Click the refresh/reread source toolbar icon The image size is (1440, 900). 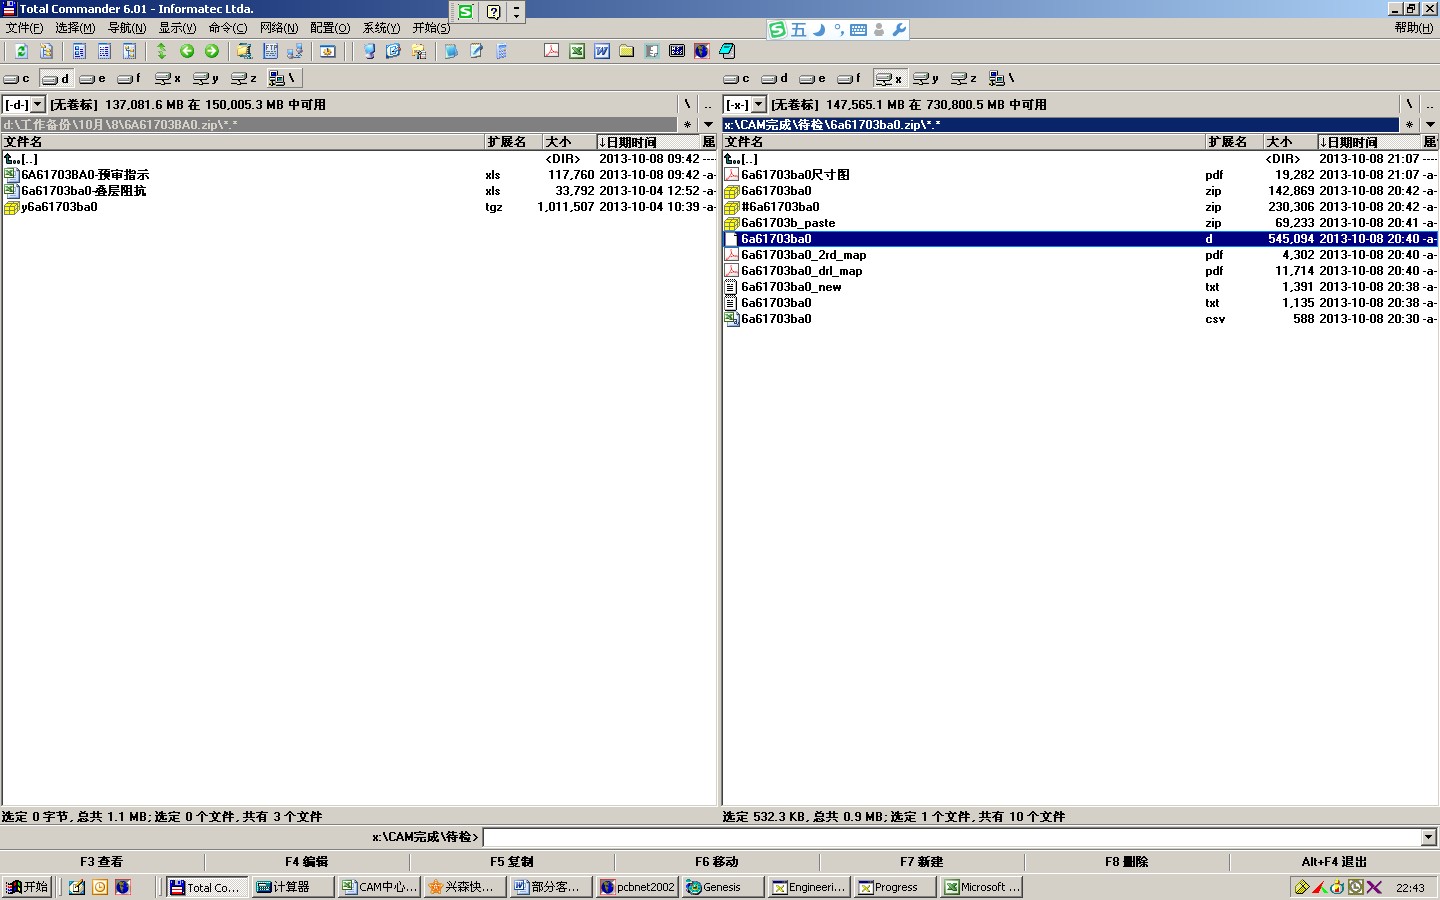pos(21,51)
